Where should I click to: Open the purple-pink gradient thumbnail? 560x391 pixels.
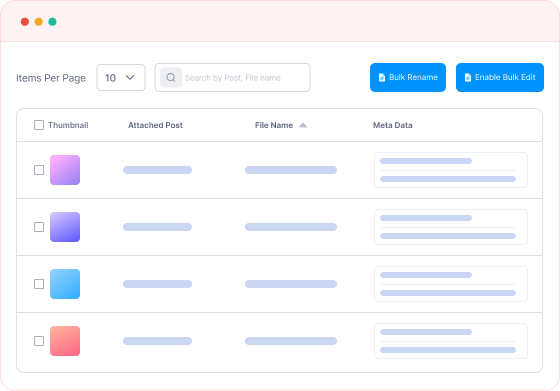(x=65, y=170)
